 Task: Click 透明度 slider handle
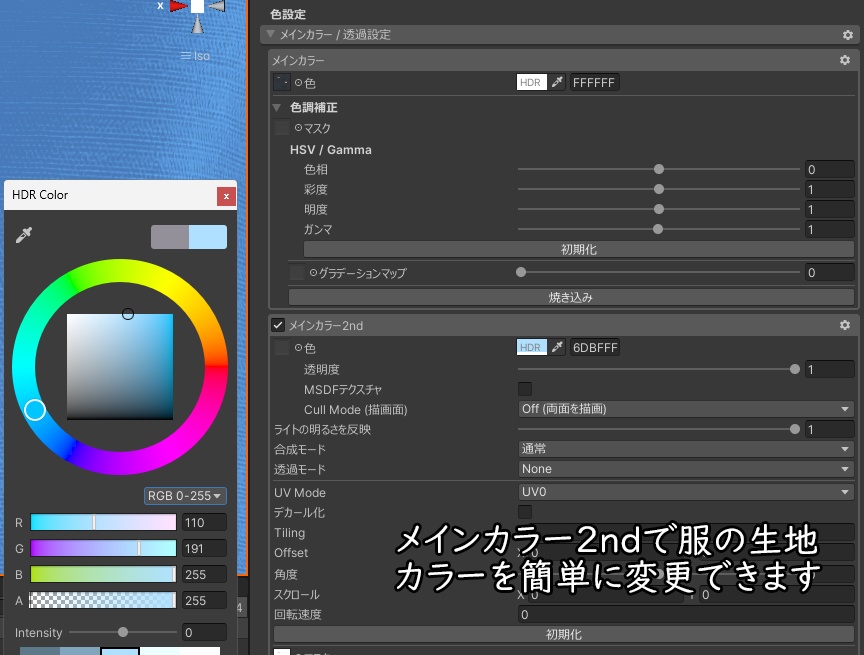795,369
